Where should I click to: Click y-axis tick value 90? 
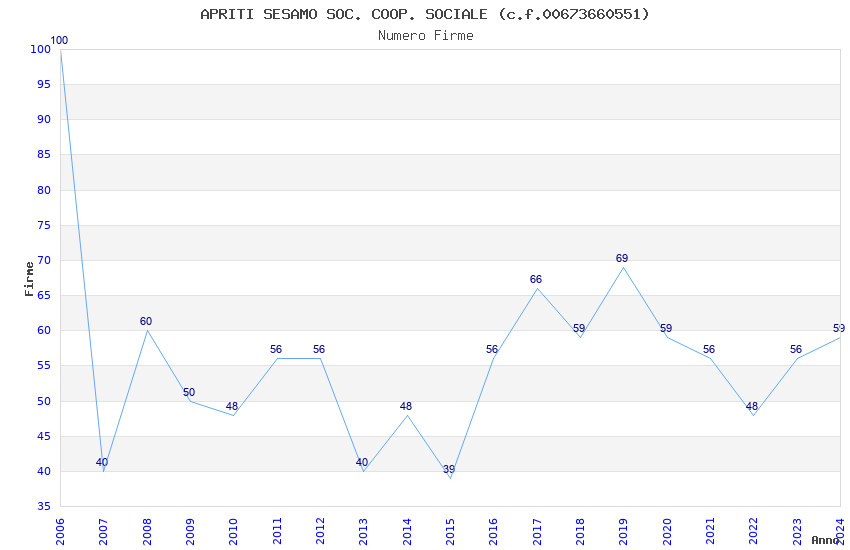(x=44, y=120)
